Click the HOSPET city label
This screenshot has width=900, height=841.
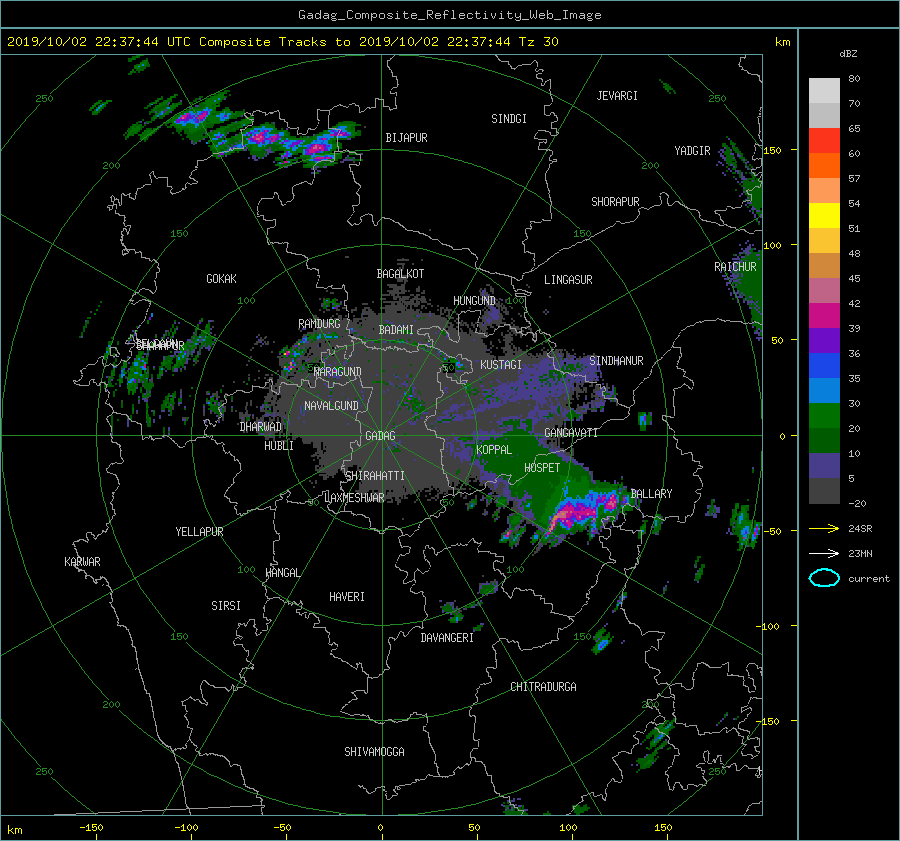click(x=542, y=468)
